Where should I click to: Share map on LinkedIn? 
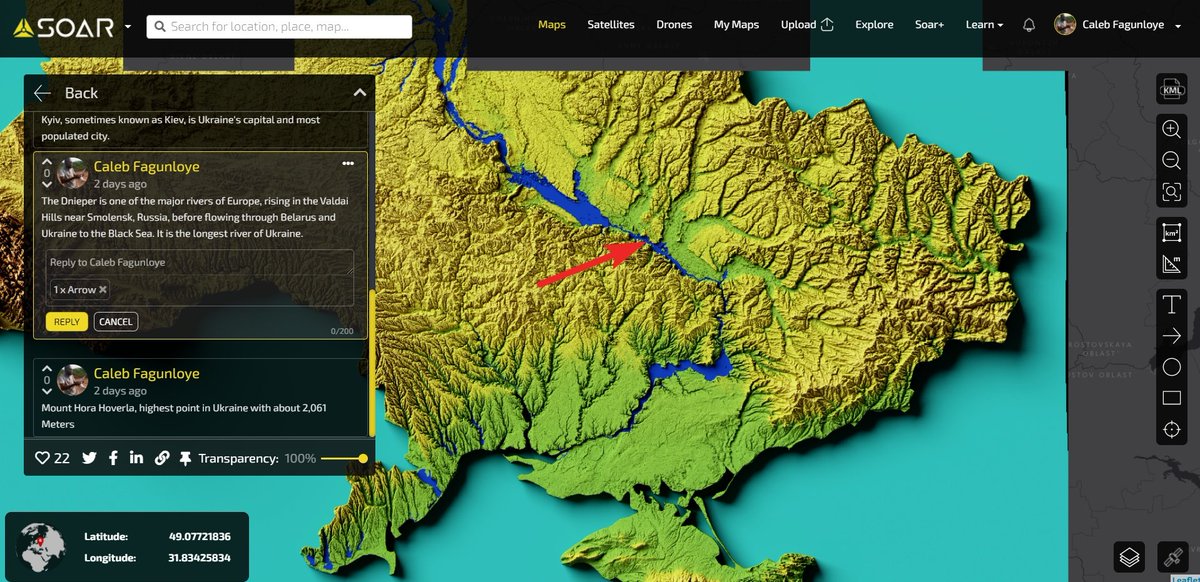click(136, 458)
